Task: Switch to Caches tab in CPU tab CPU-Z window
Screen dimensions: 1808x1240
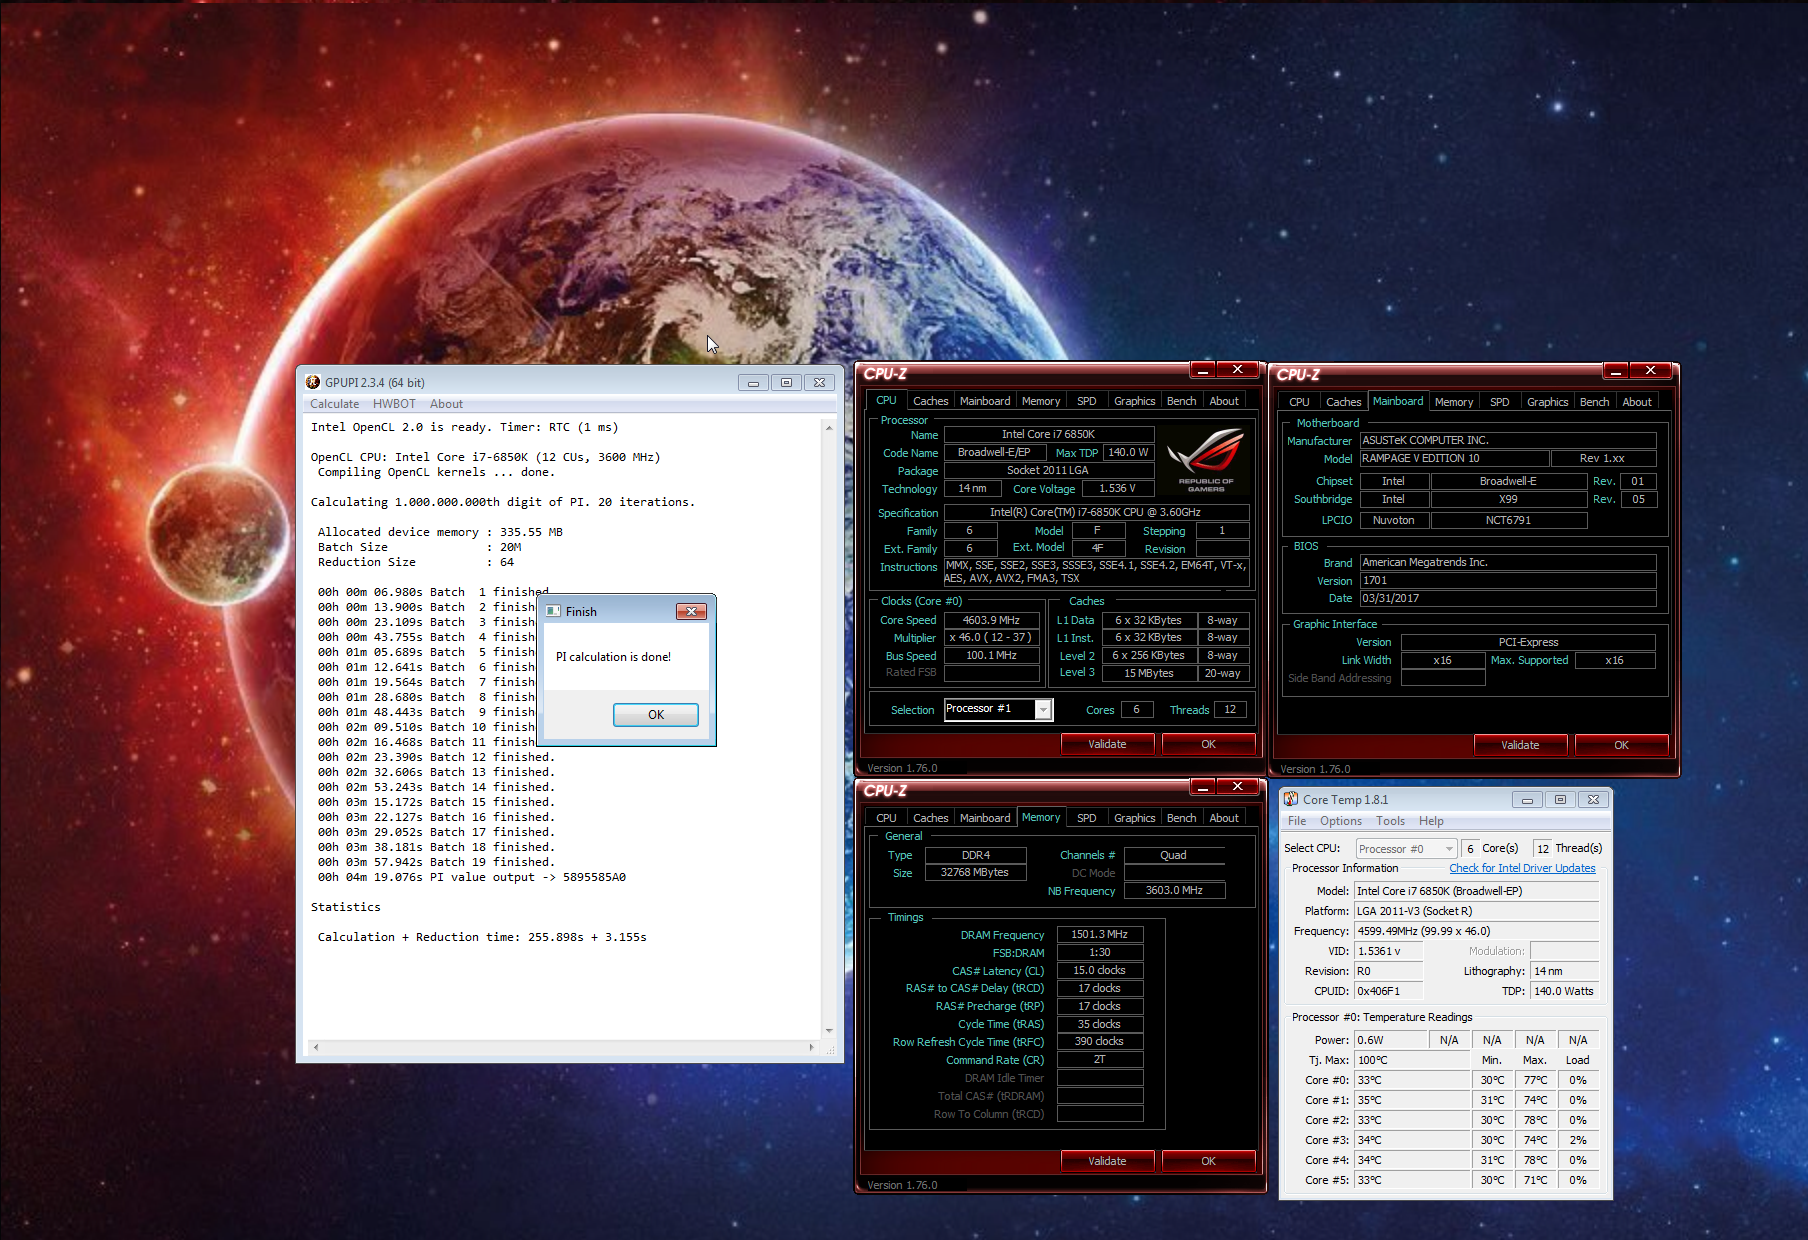Action: (x=930, y=401)
